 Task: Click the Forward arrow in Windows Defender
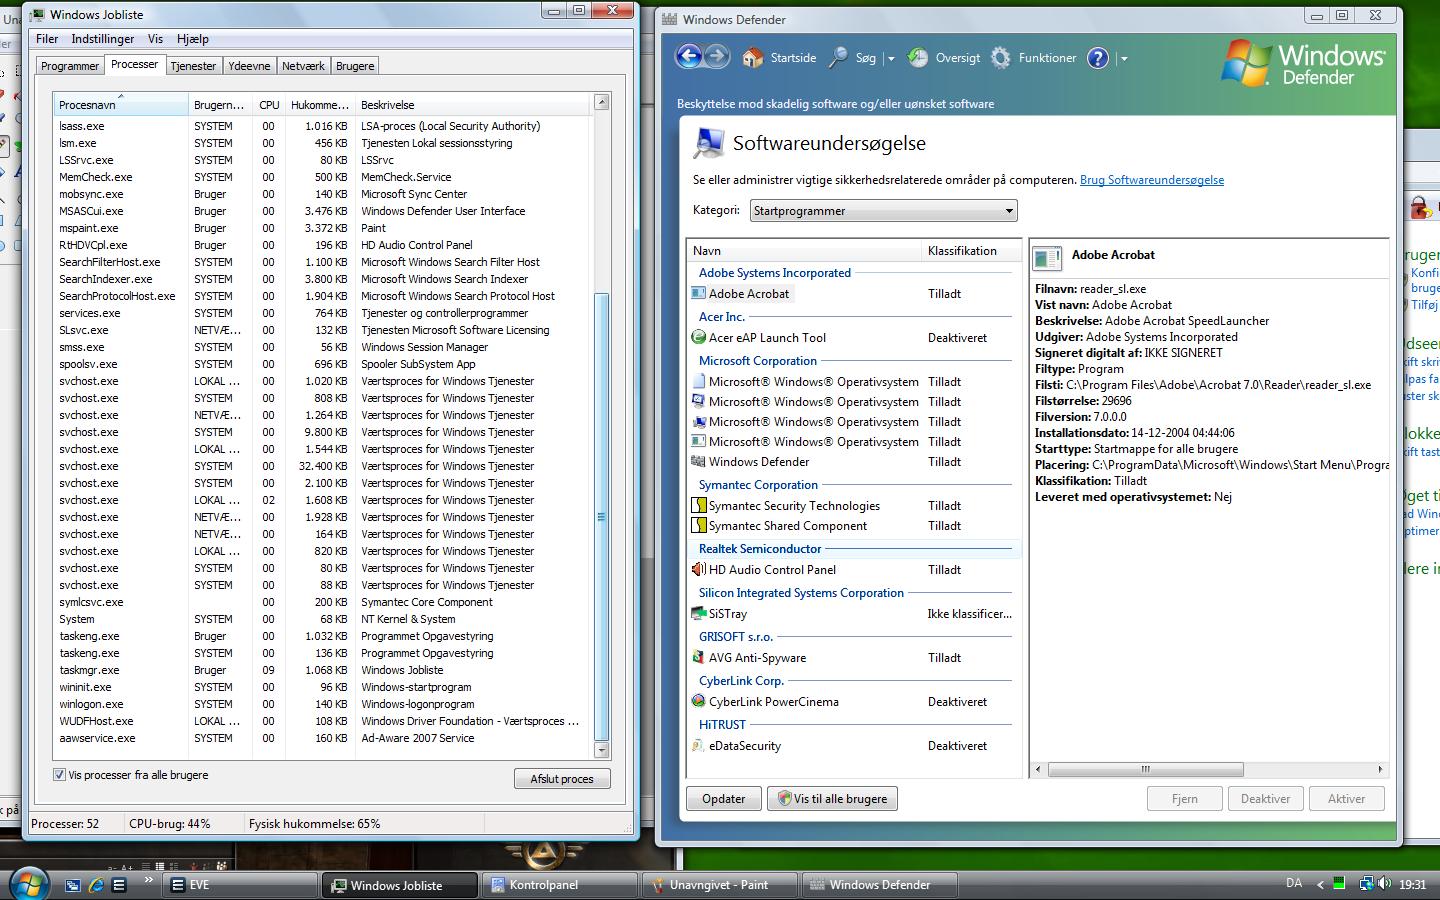(717, 57)
